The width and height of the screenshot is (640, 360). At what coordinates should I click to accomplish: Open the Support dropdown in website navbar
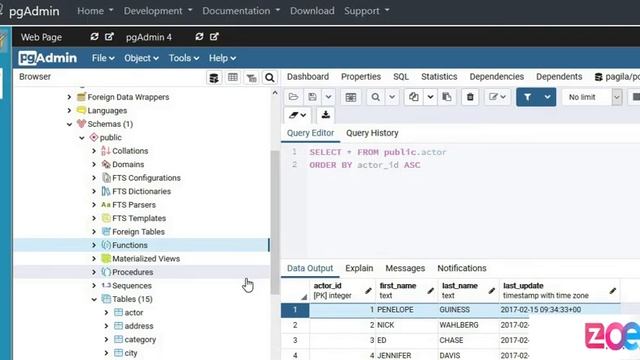367,11
